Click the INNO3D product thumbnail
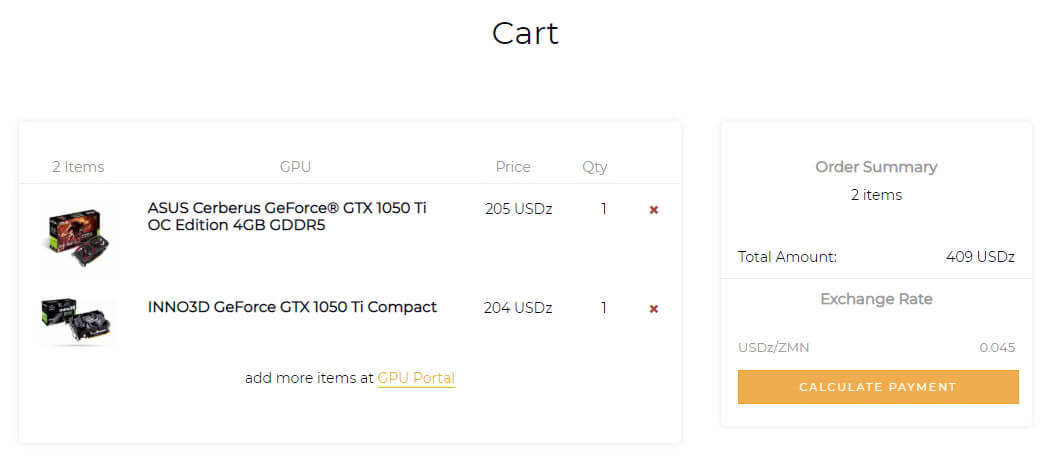Screen dimensions: 1056x468 tap(76, 321)
